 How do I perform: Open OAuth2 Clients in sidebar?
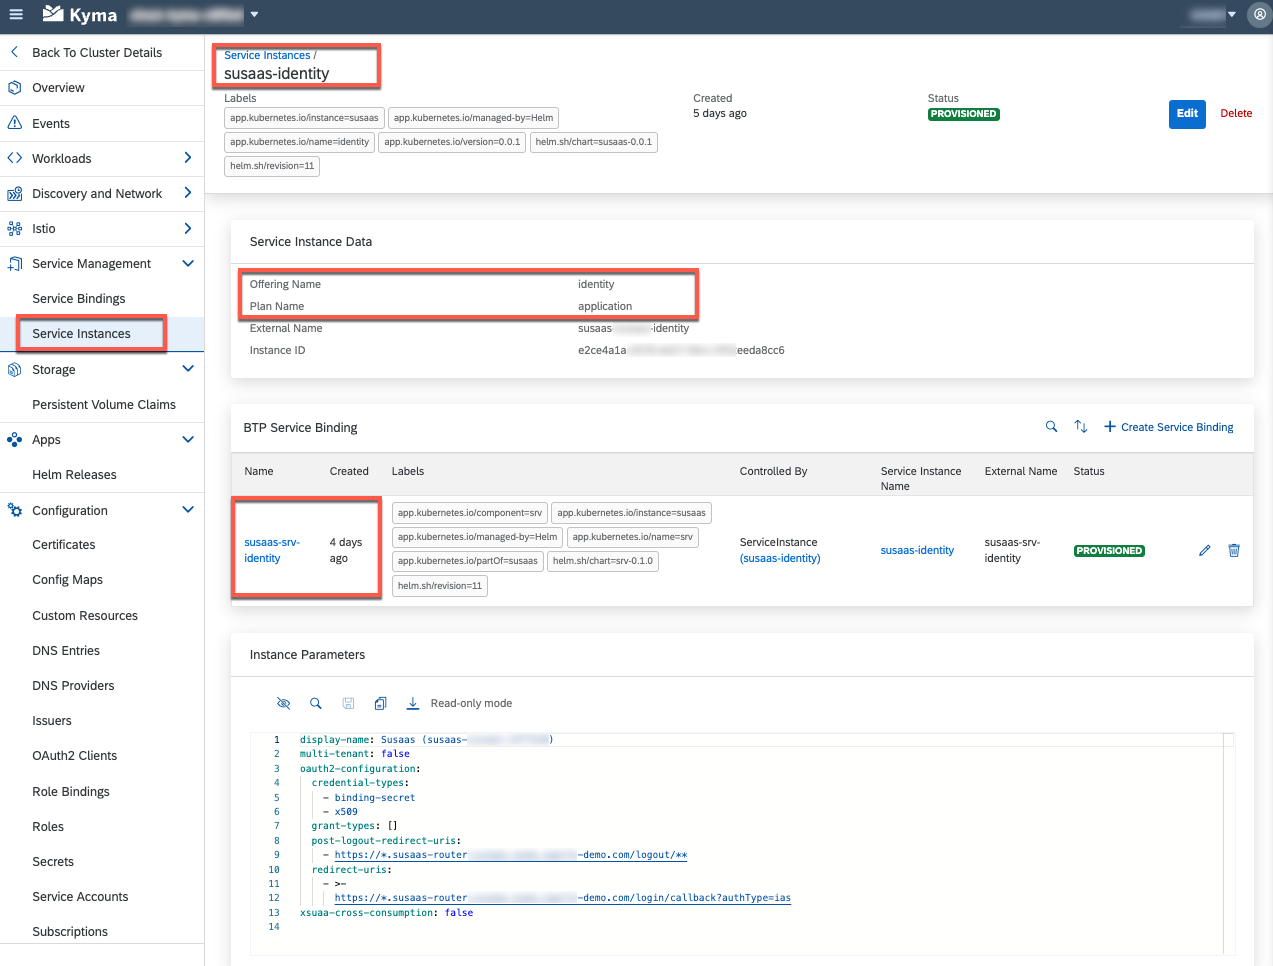click(75, 756)
